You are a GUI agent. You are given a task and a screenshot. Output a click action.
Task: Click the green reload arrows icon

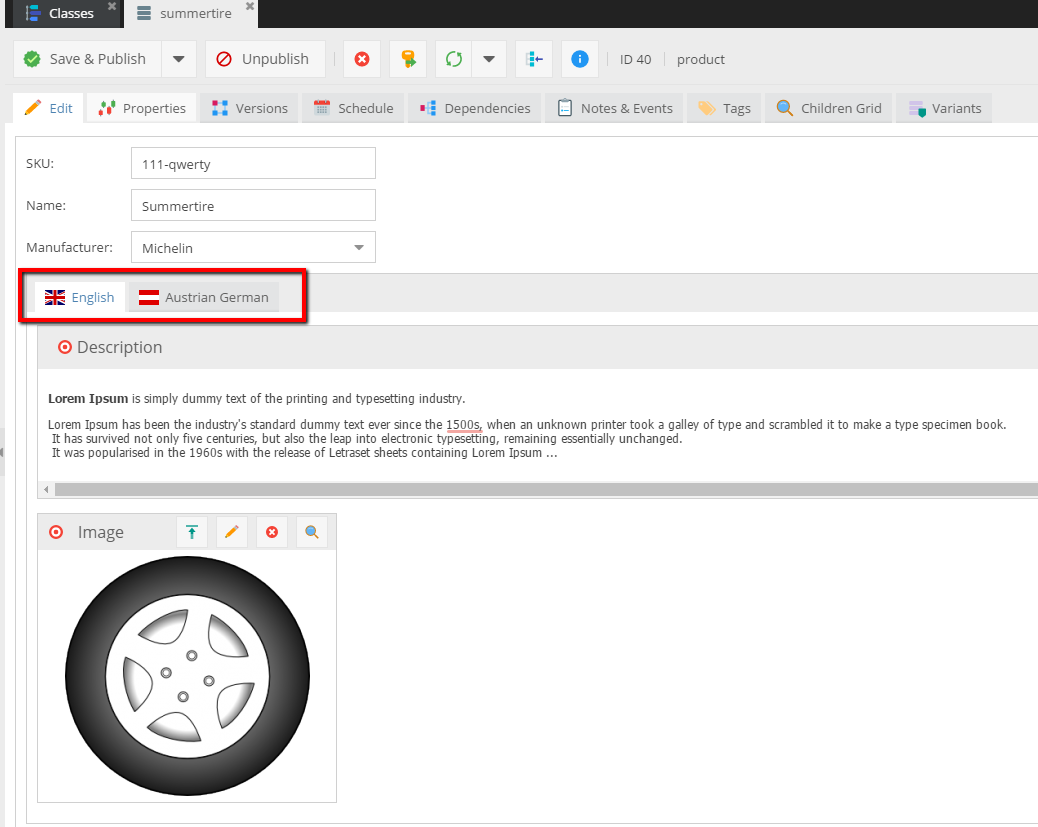click(454, 59)
